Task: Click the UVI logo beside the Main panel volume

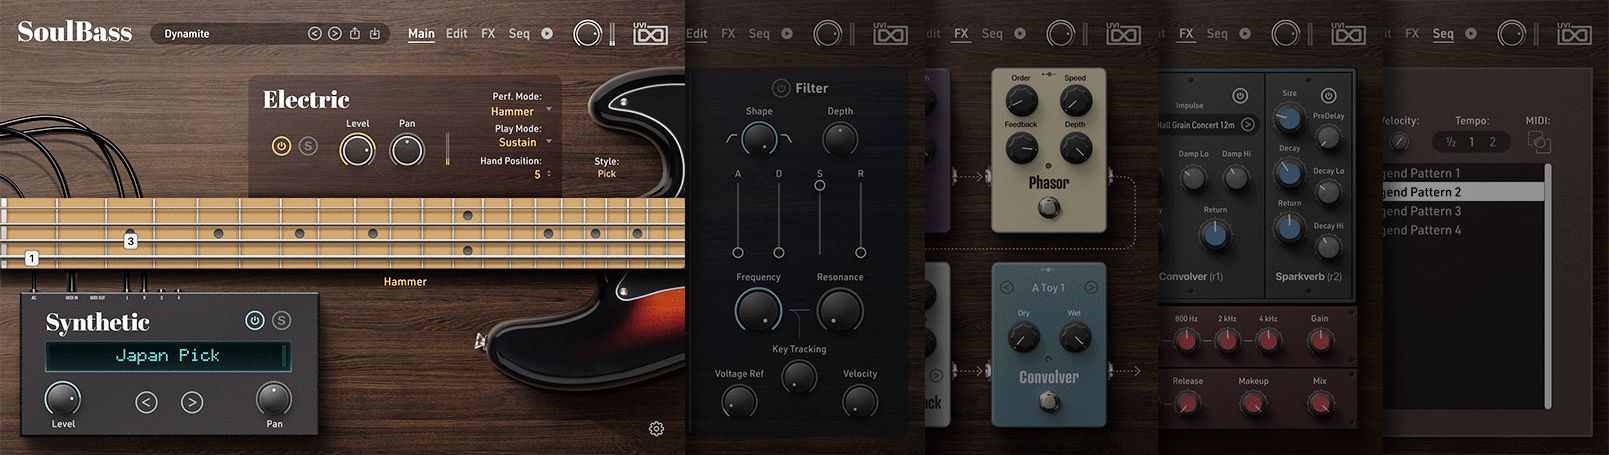Action: (650, 33)
